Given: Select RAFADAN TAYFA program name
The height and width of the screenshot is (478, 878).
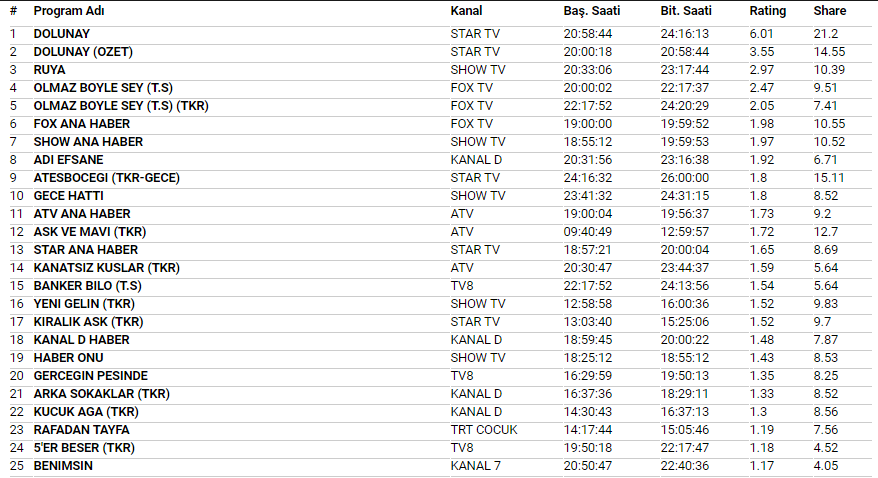Looking at the screenshot, I should pyautogui.click(x=83, y=430).
